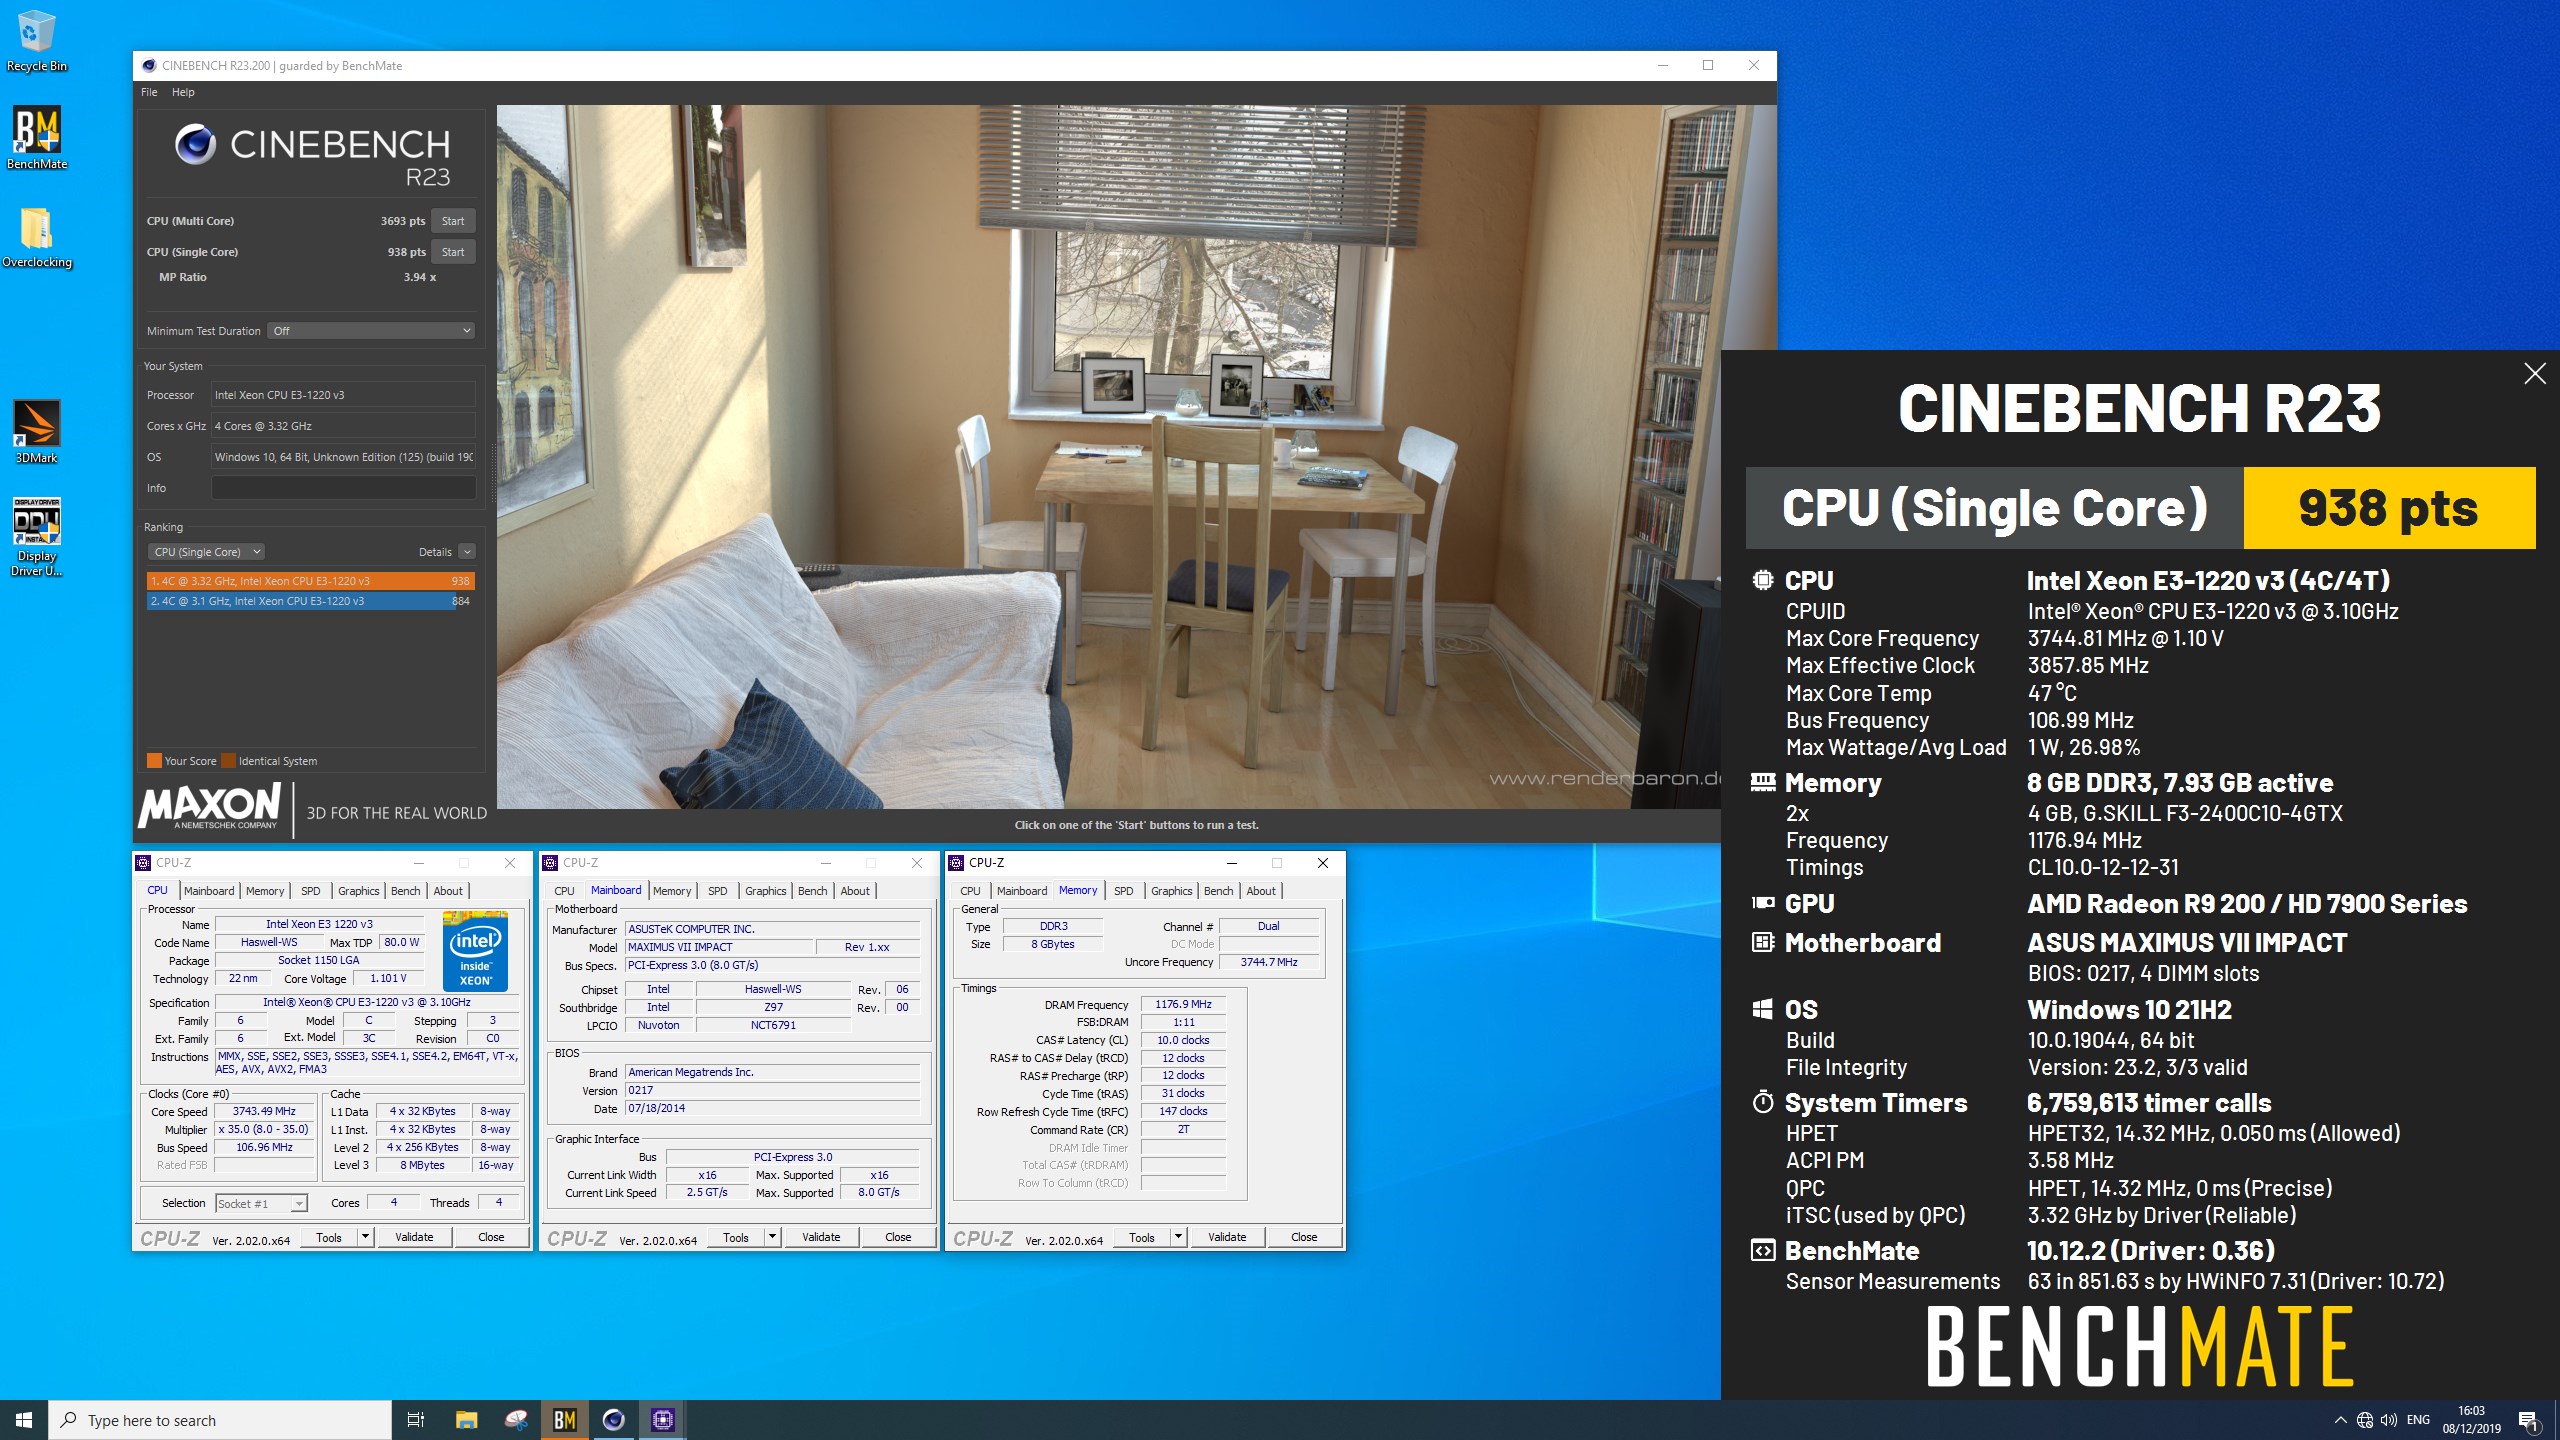This screenshot has height=1440, width=2560.
Task: Open Display Driver Uninstaller desktop icon
Action: pyautogui.click(x=37, y=537)
